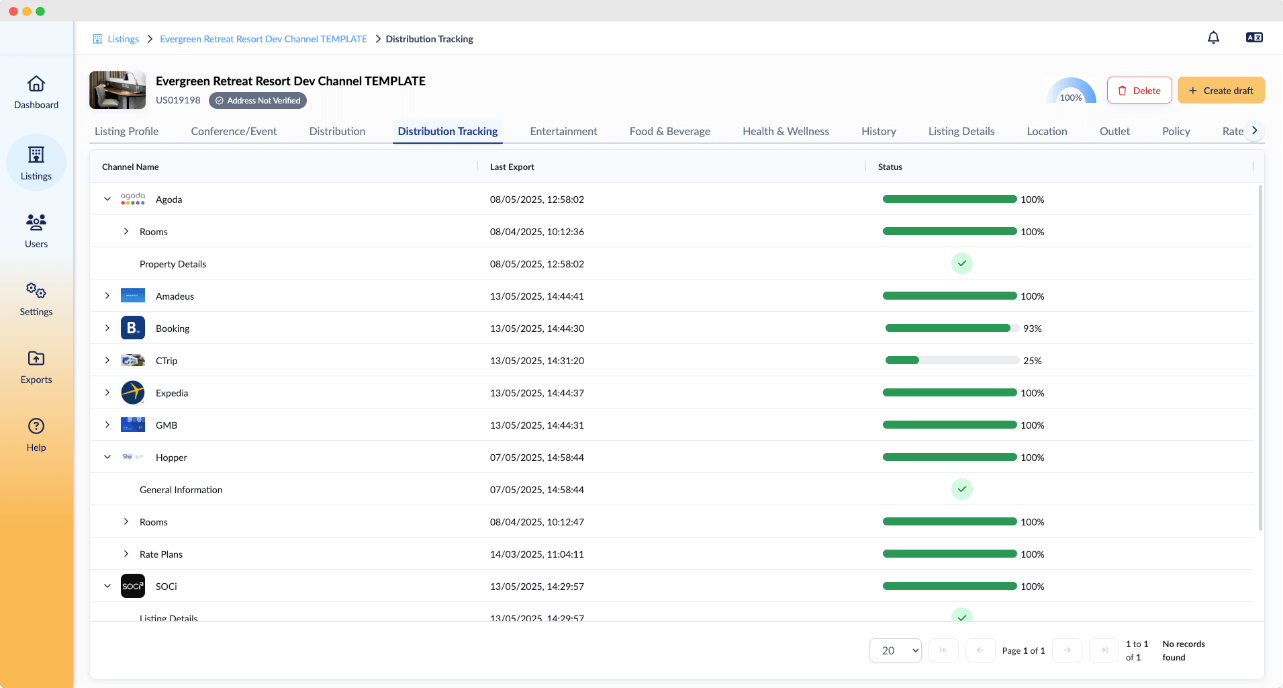1283x688 pixels.
Task: Expand the Booking channel row
Action: coord(108,328)
